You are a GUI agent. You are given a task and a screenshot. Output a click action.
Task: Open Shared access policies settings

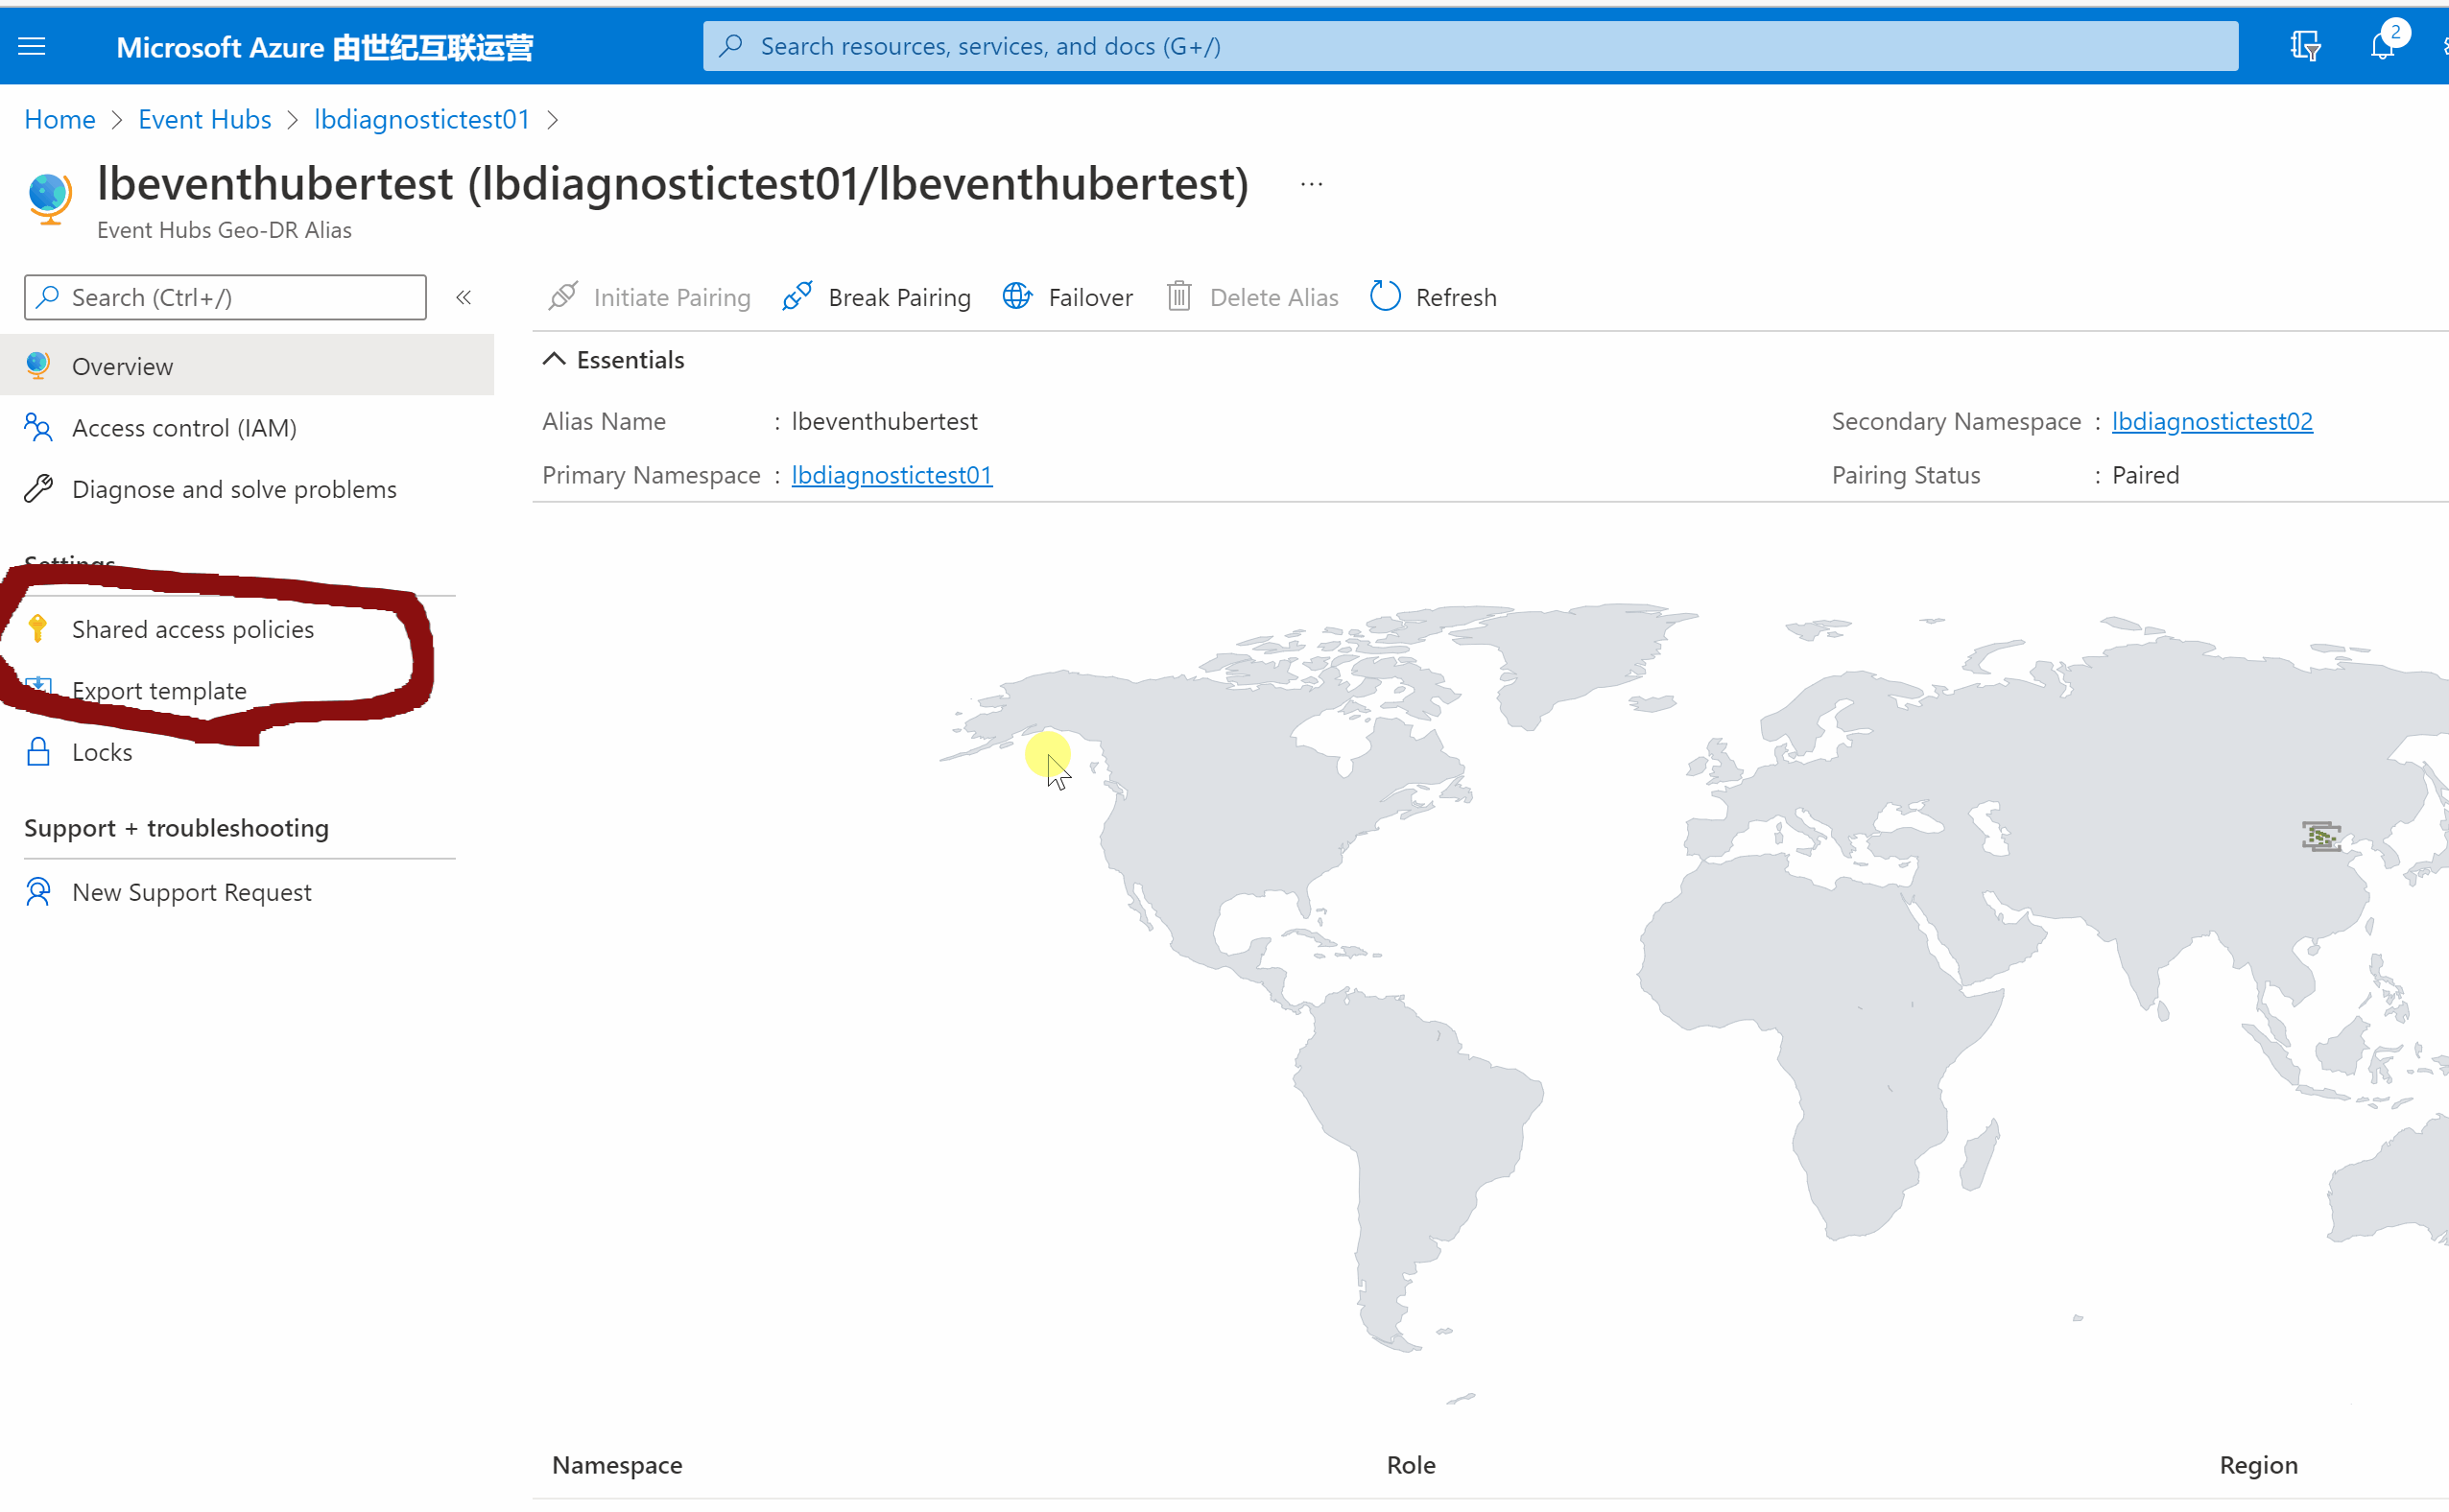pos(192,629)
